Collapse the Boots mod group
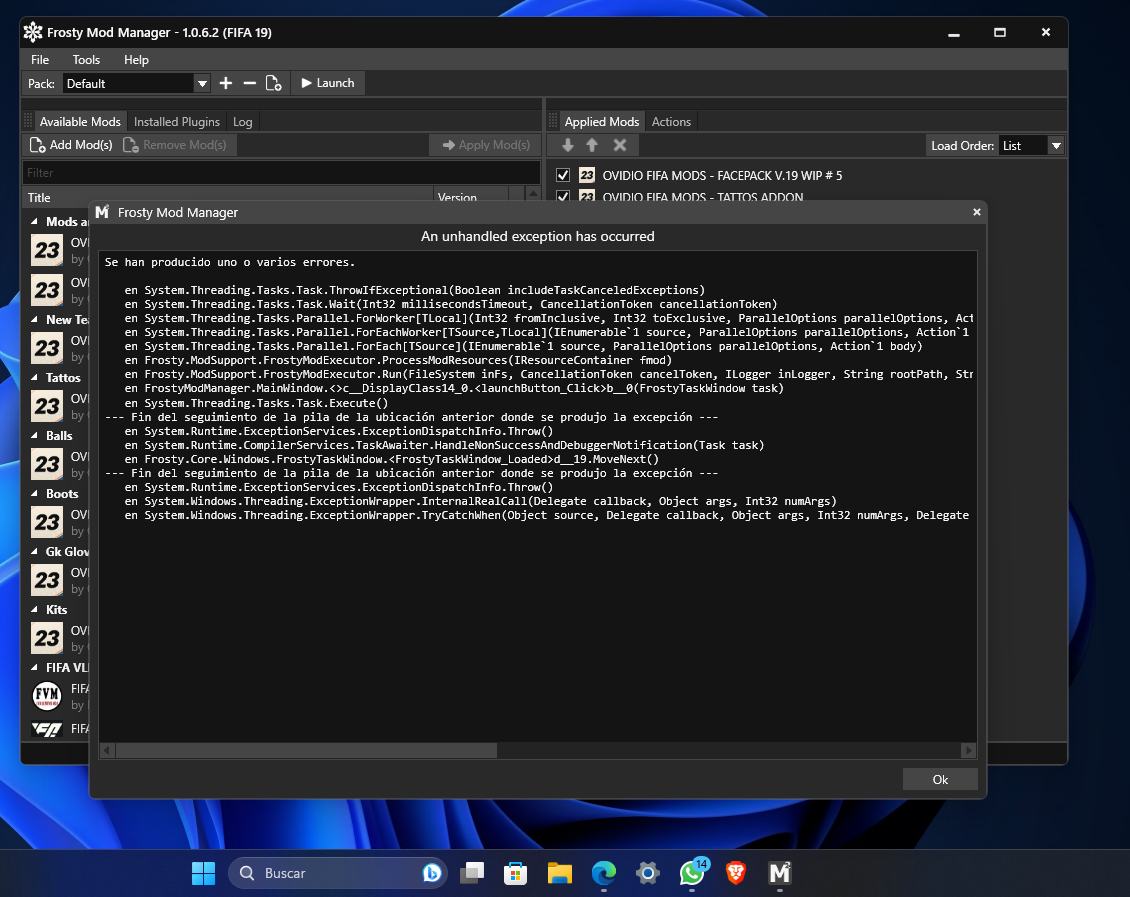Image resolution: width=1130 pixels, height=897 pixels. 35,494
